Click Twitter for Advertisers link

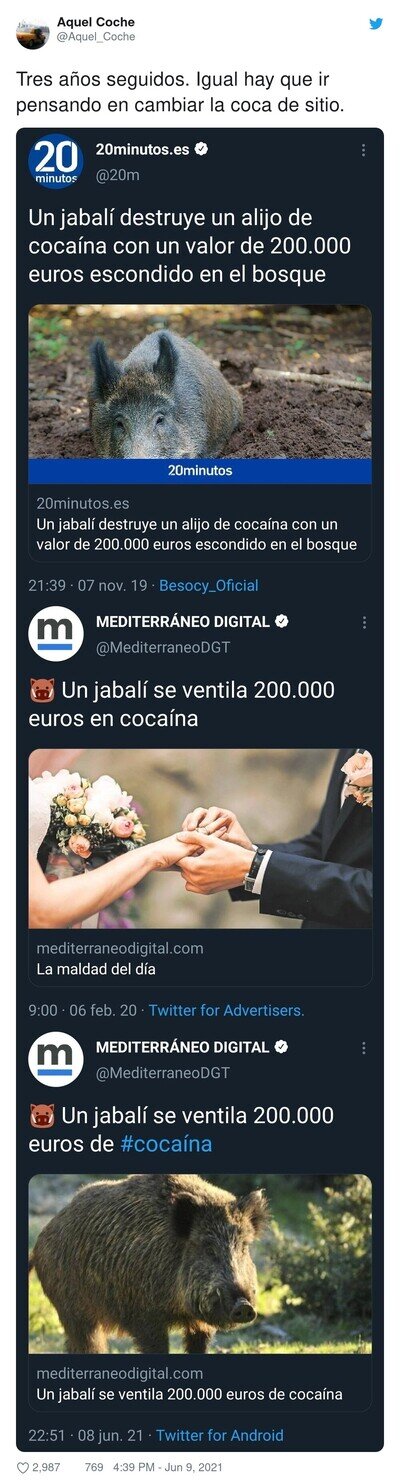point(227,1011)
